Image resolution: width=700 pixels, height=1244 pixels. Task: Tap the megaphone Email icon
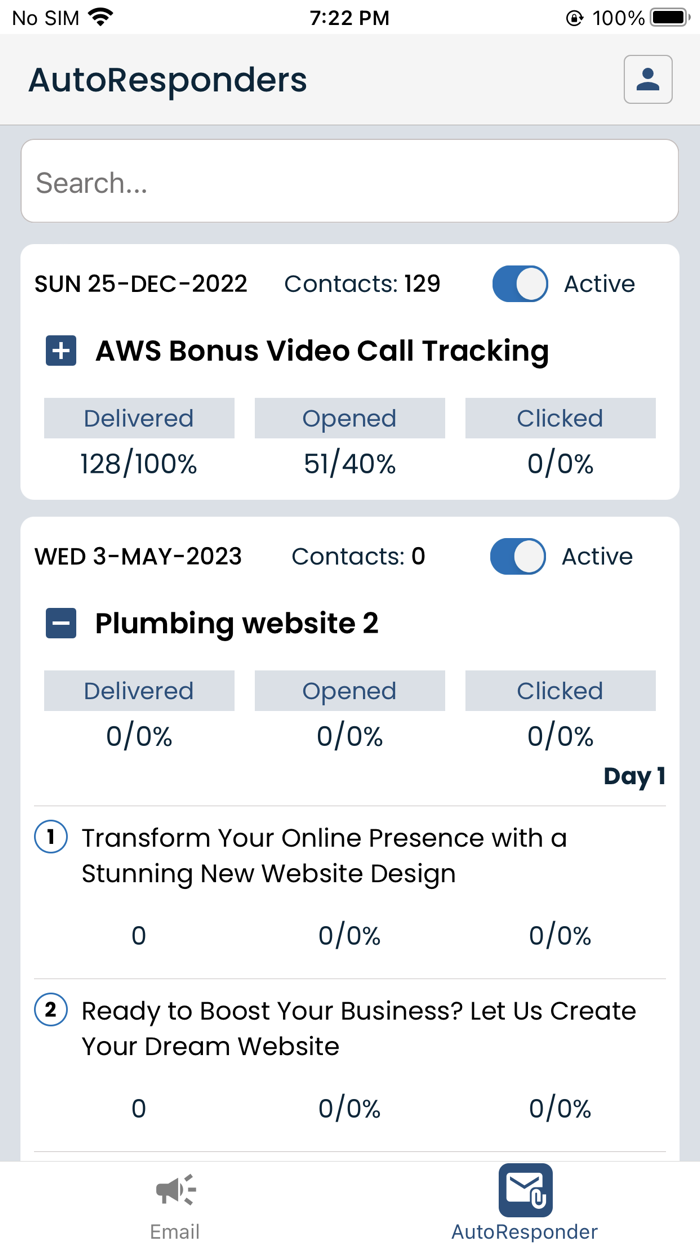[175, 1190]
